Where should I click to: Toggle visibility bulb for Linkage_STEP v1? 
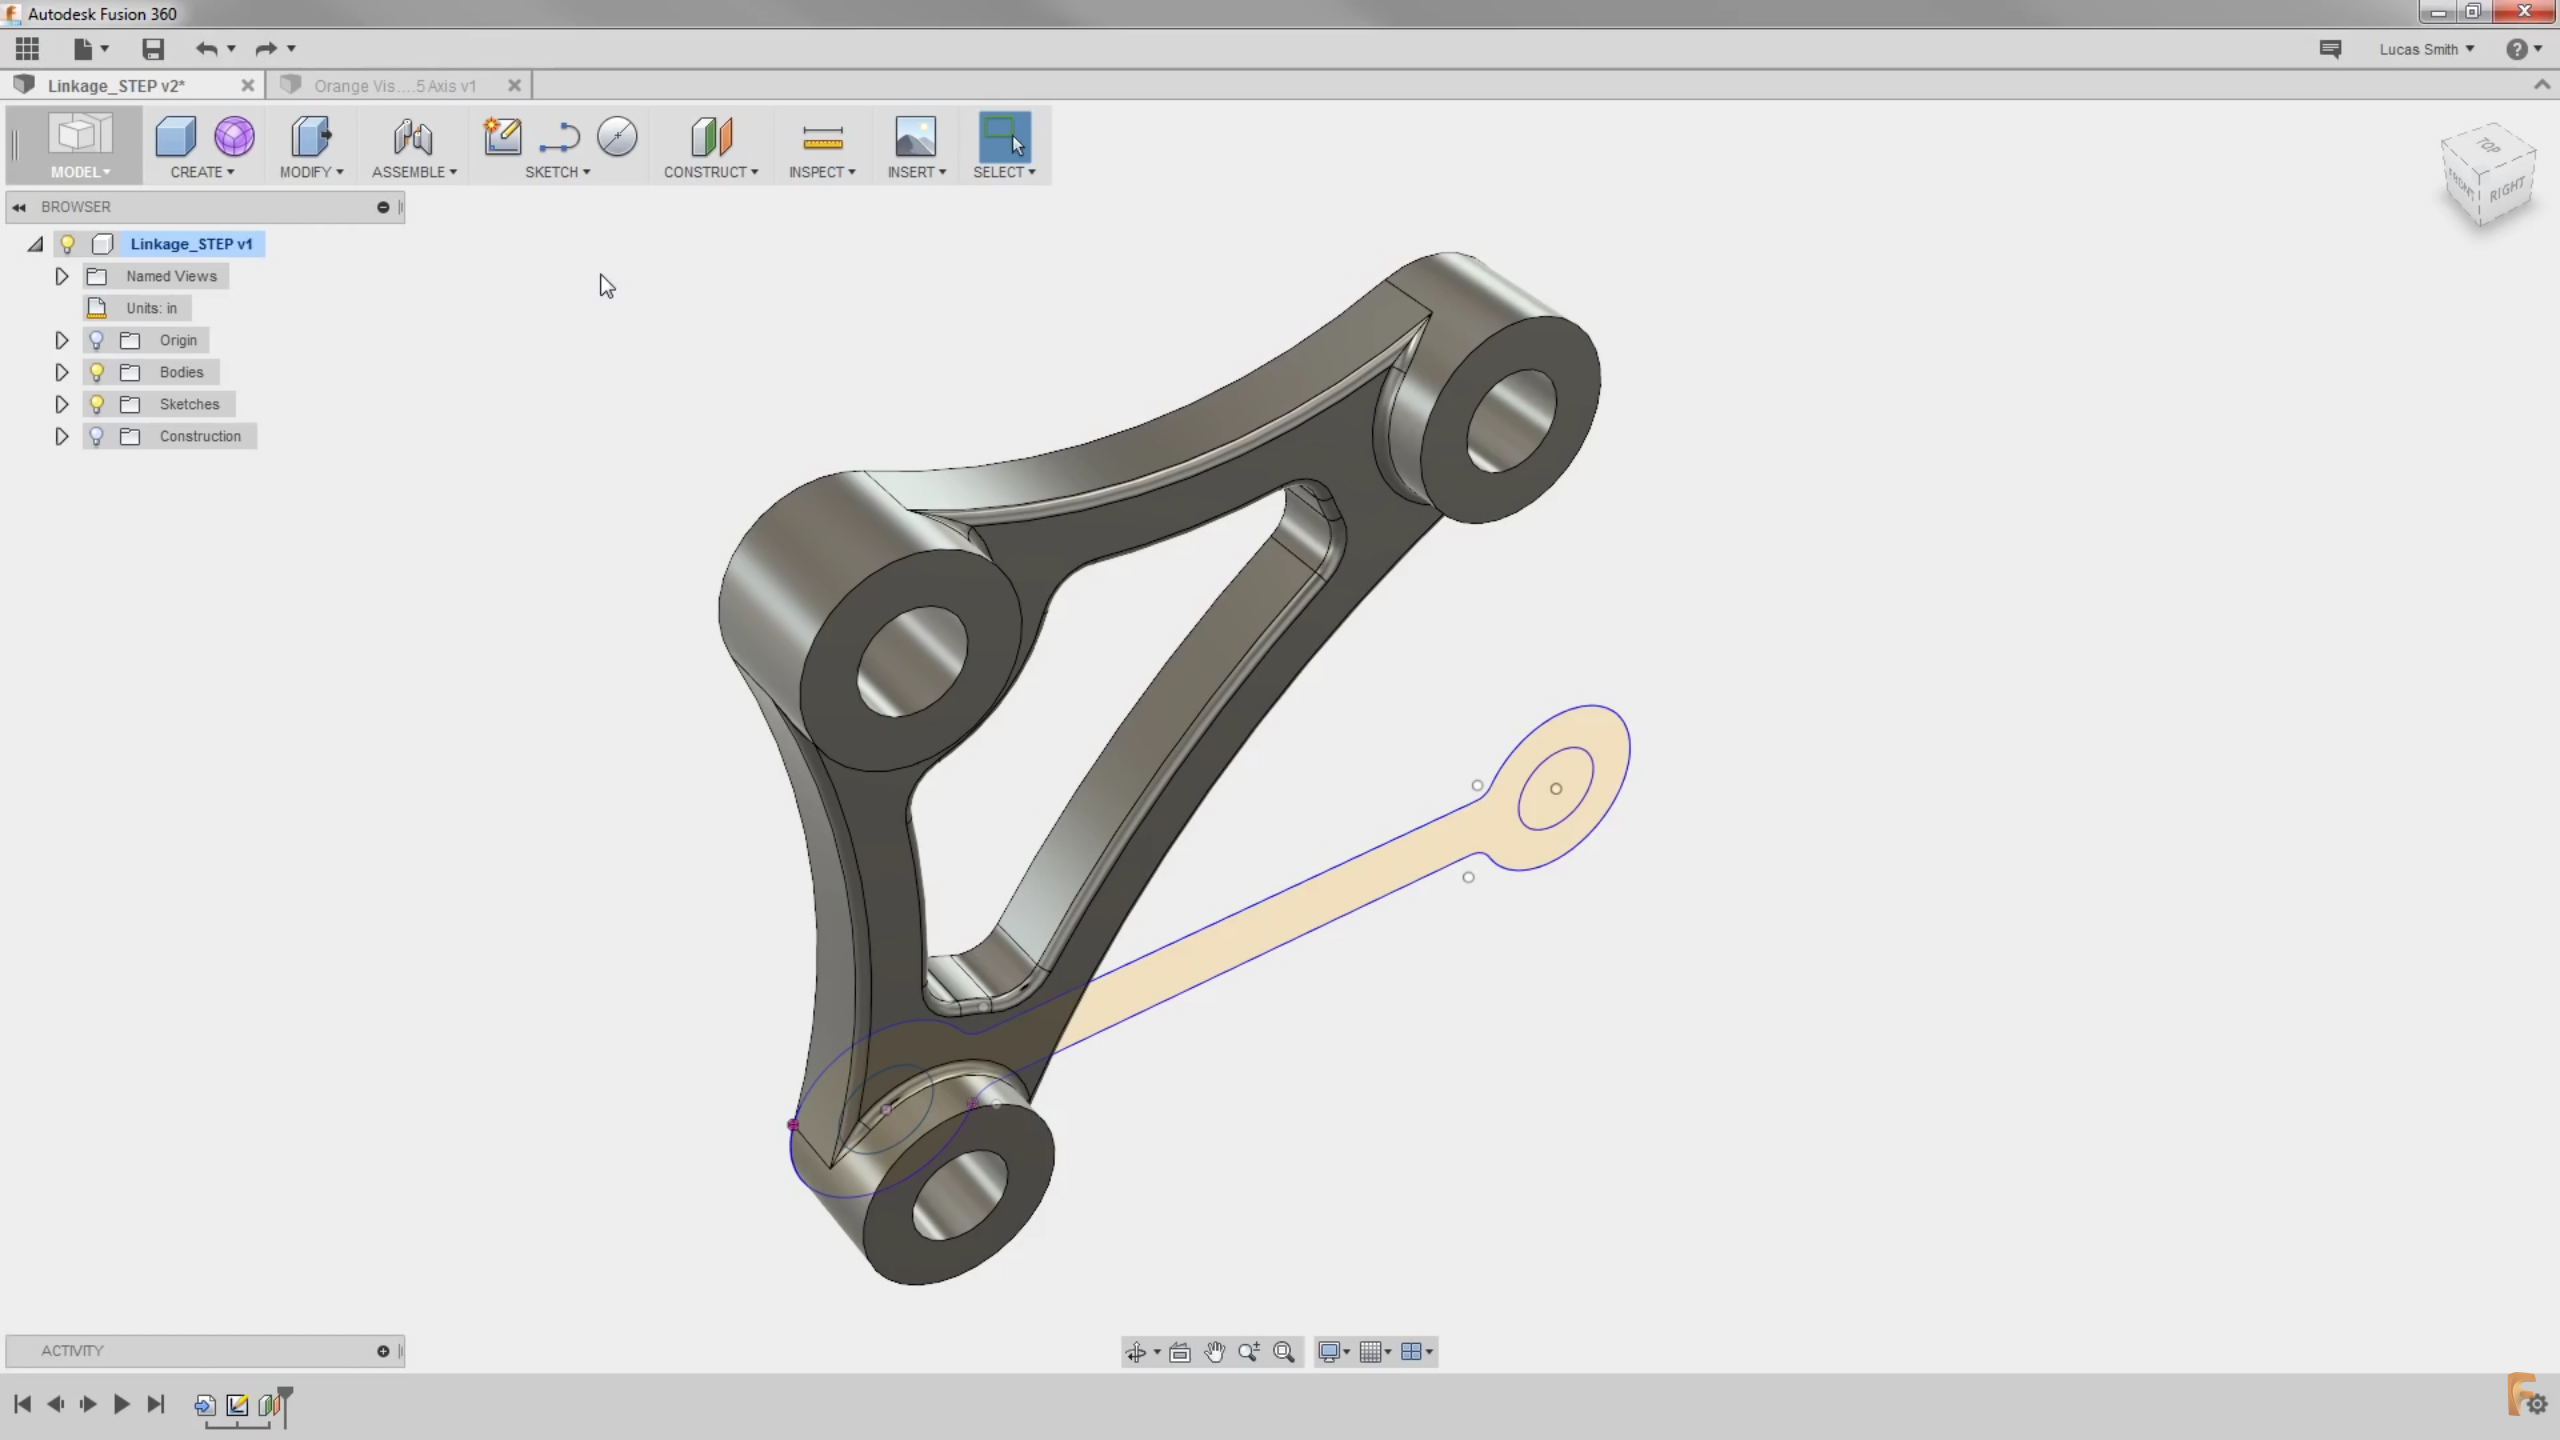pos(68,244)
